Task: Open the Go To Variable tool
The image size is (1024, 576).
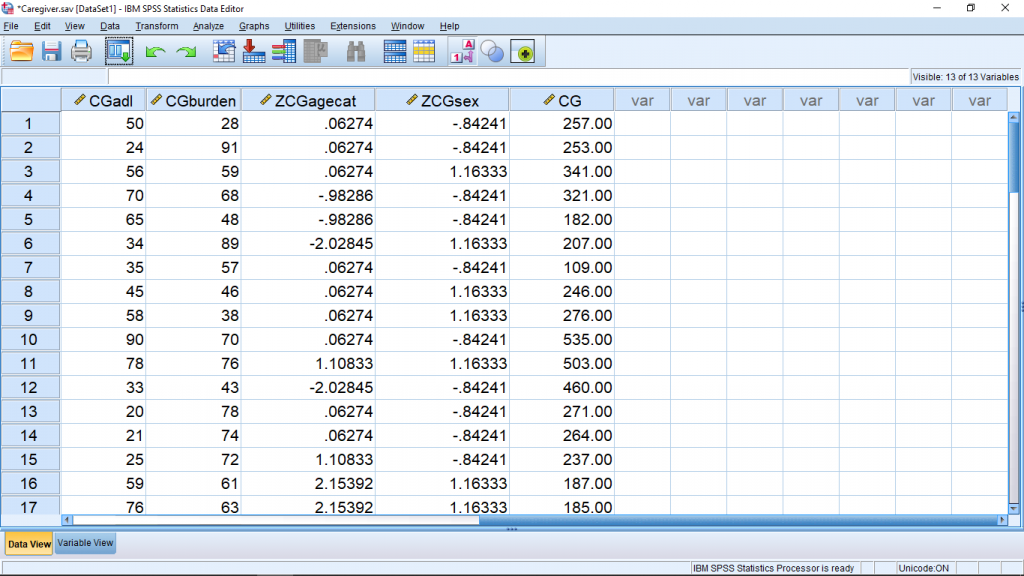Action: (254, 51)
